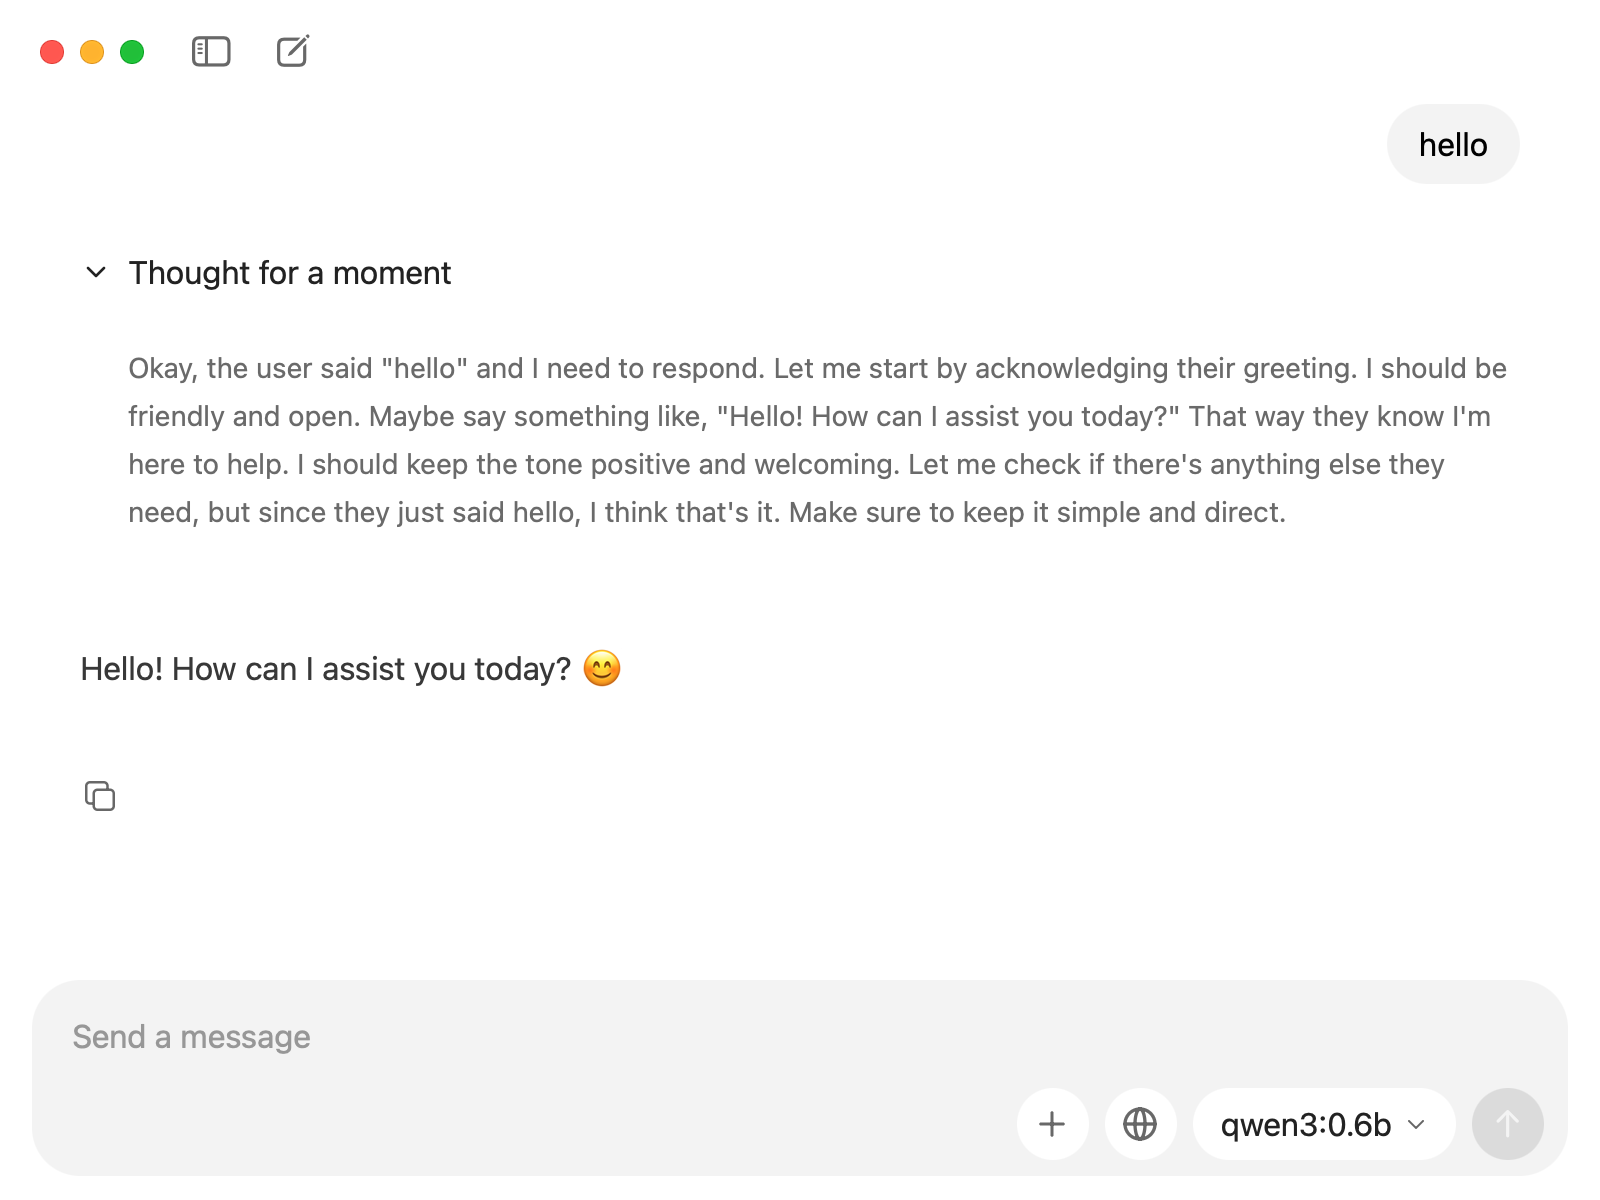Image resolution: width=1600 pixels, height=1200 pixels.
Task: Click the "Thought for a moment" label
Action: click(290, 273)
